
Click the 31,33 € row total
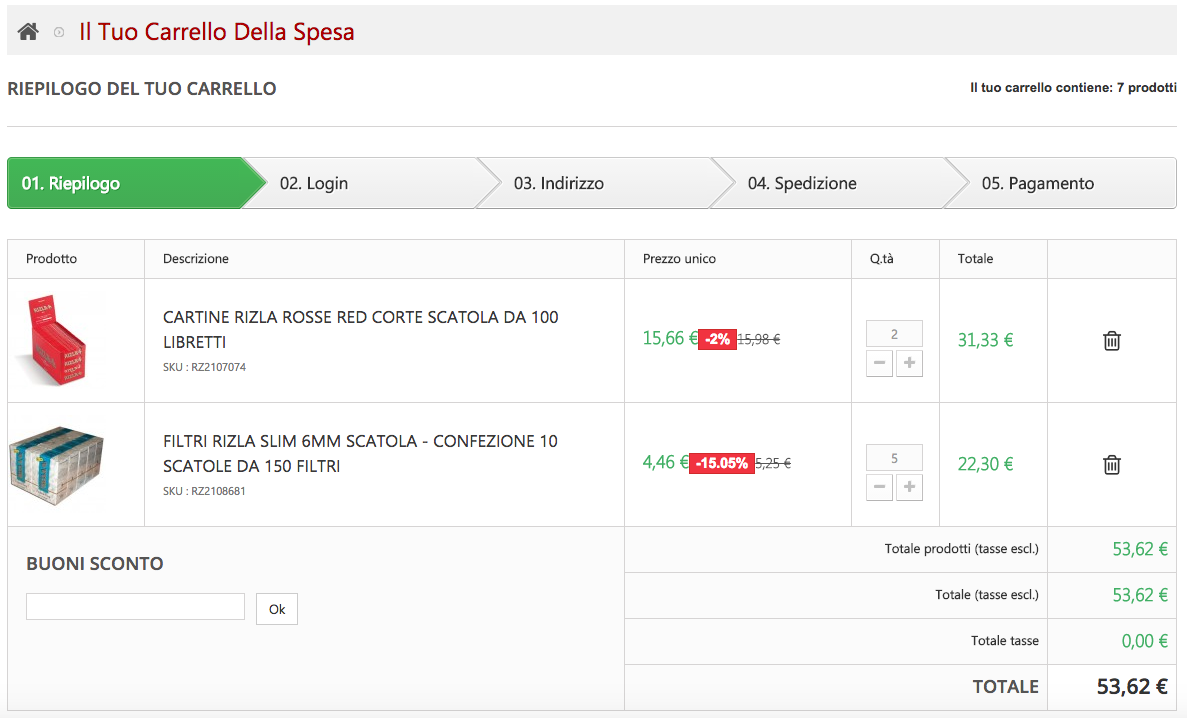pos(986,340)
